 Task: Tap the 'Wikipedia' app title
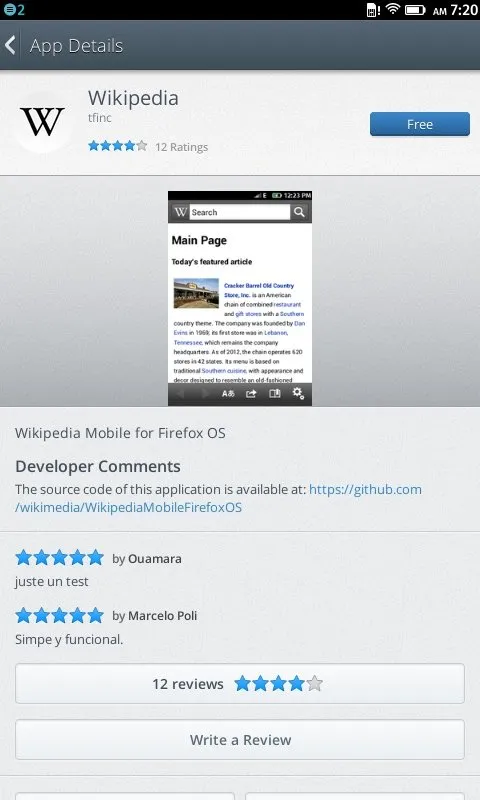(x=133, y=98)
